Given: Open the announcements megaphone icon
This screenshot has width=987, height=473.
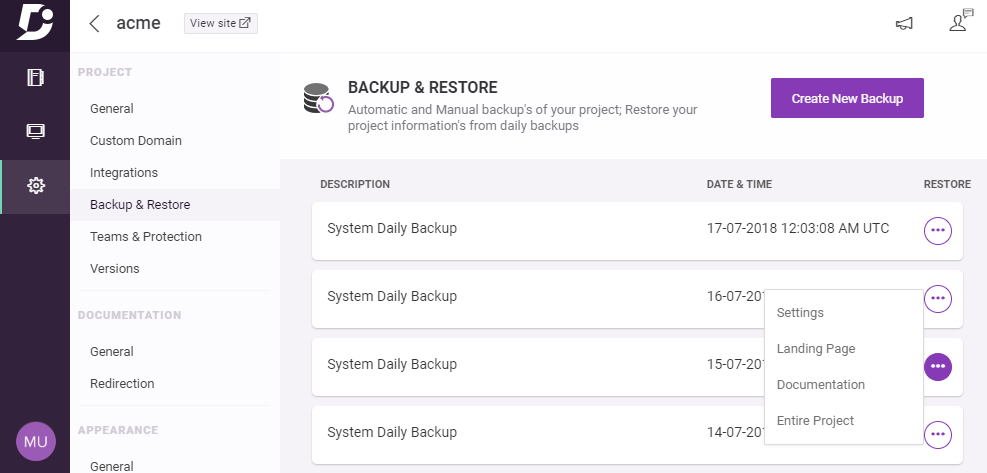Looking at the screenshot, I should pos(905,24).
